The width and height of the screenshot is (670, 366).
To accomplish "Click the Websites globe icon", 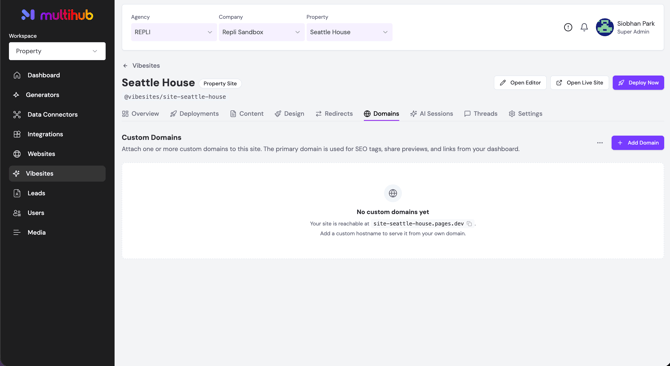I will [17, 154].
